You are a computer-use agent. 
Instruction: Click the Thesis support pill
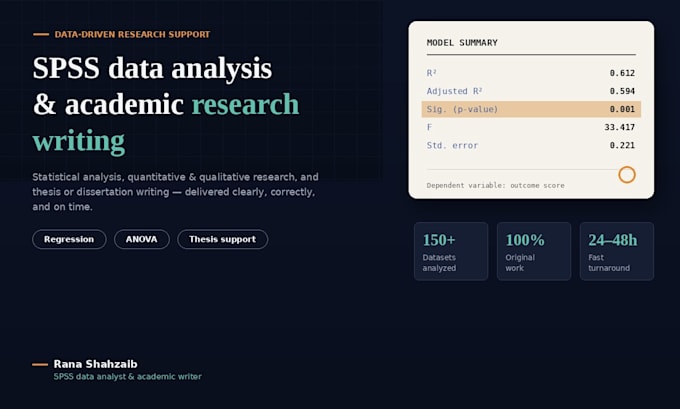222,239
